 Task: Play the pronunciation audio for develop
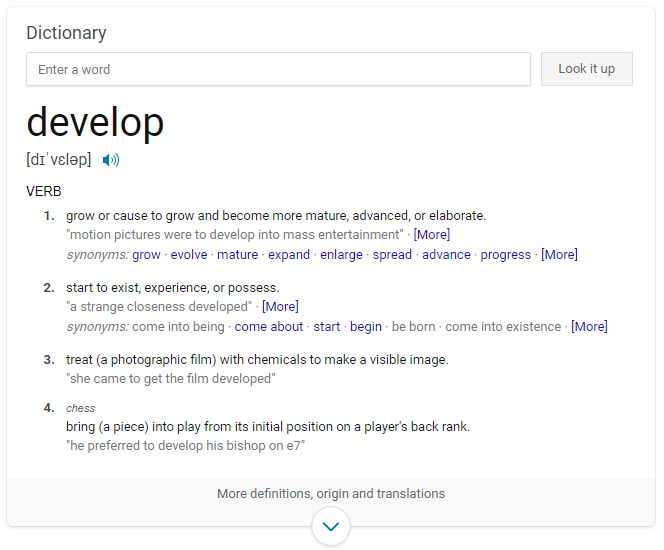click(x=111, y=160)
